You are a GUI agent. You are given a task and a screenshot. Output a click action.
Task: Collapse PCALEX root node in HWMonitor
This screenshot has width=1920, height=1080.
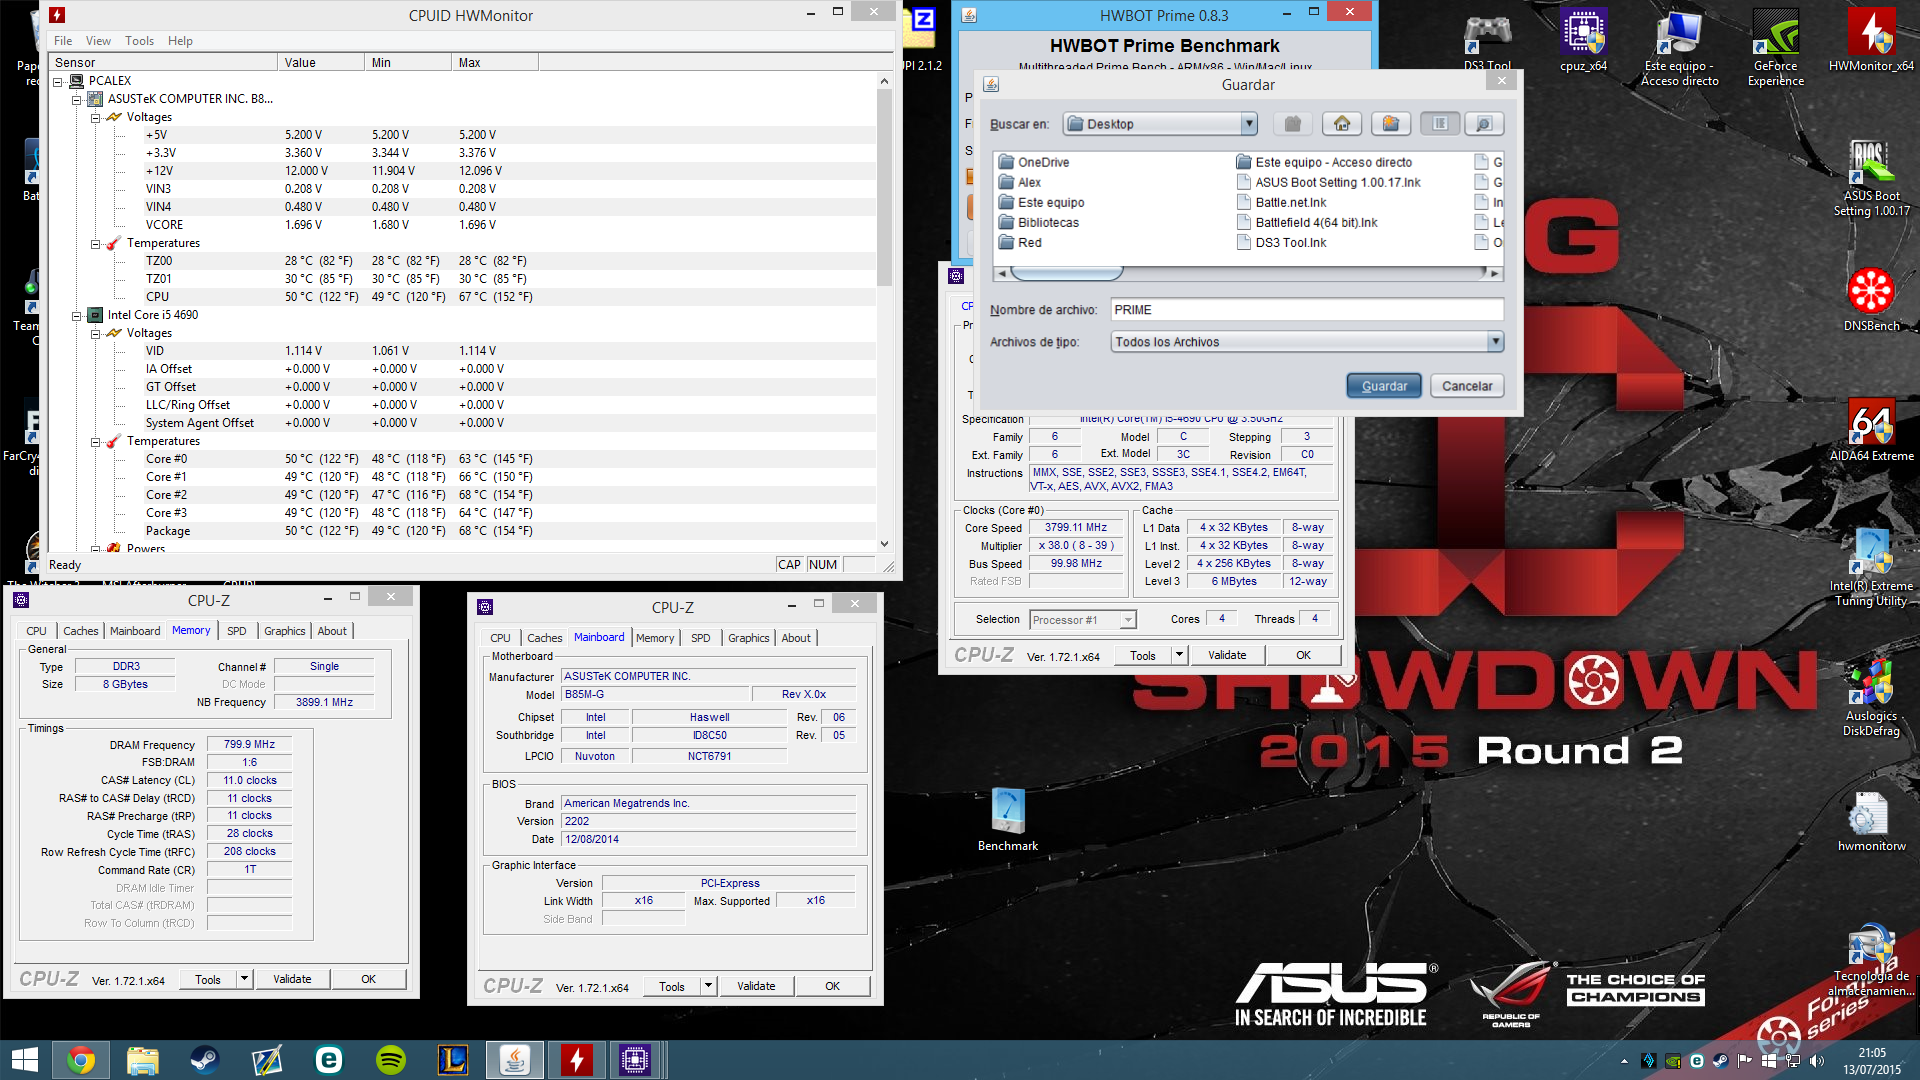(x=58, y=82)
